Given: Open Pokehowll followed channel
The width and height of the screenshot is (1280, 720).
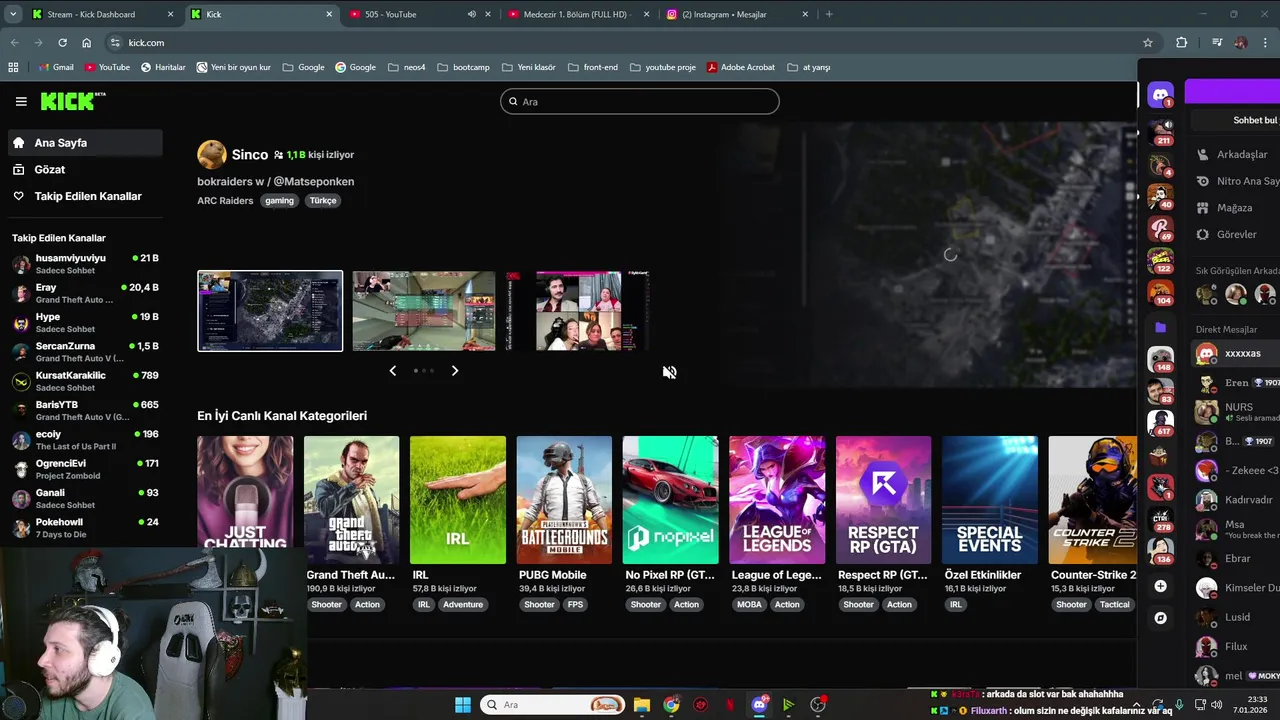Looking at the screenshot, I should point(85,527).
